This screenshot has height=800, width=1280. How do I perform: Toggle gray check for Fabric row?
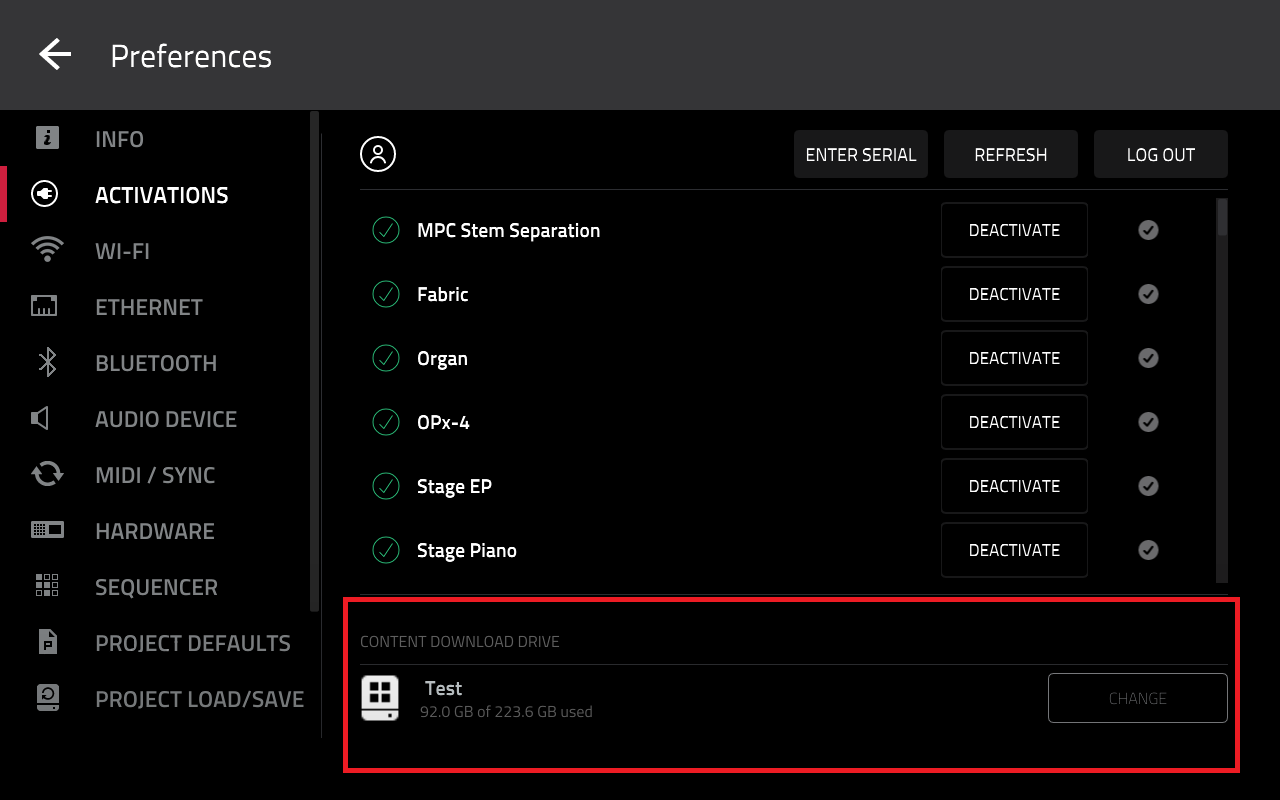pyautogui.click(x=1148, y=294)
